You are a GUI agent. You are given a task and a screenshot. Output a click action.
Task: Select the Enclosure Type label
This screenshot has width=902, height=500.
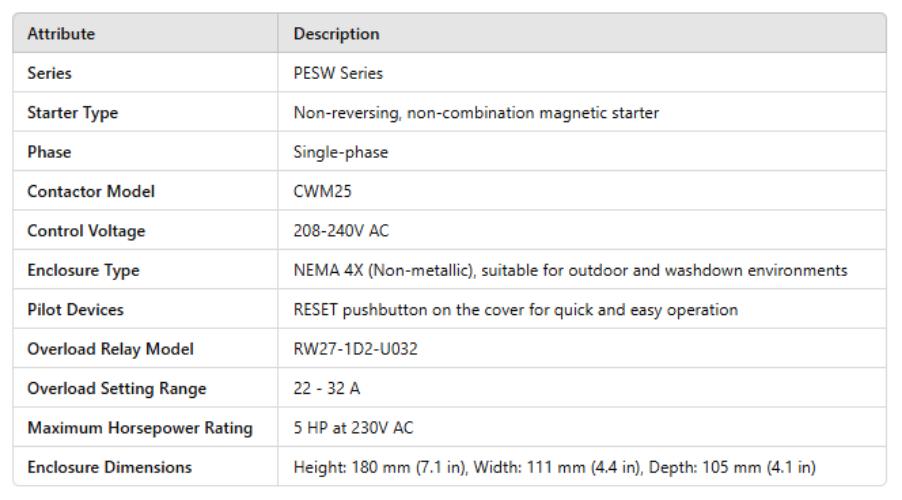(83, 270)
